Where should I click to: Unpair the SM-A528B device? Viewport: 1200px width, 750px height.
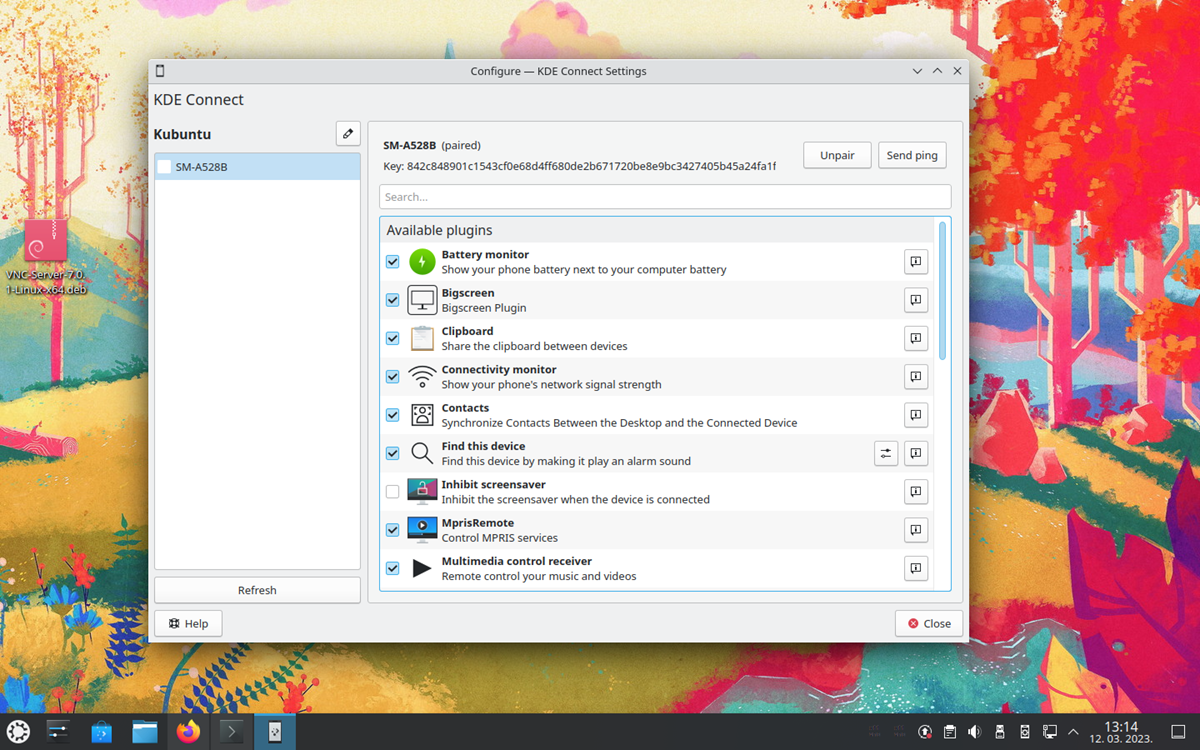pos(837,156)
